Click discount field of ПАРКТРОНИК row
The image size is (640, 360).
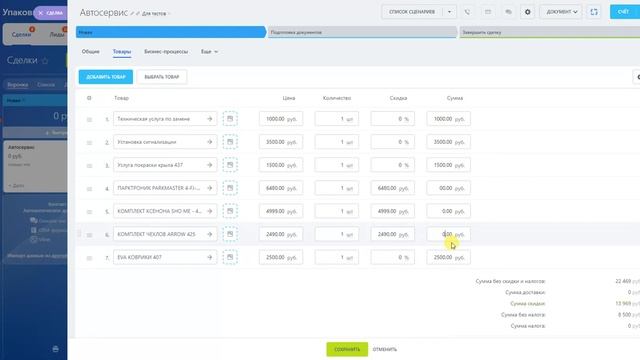pos(392,188)
